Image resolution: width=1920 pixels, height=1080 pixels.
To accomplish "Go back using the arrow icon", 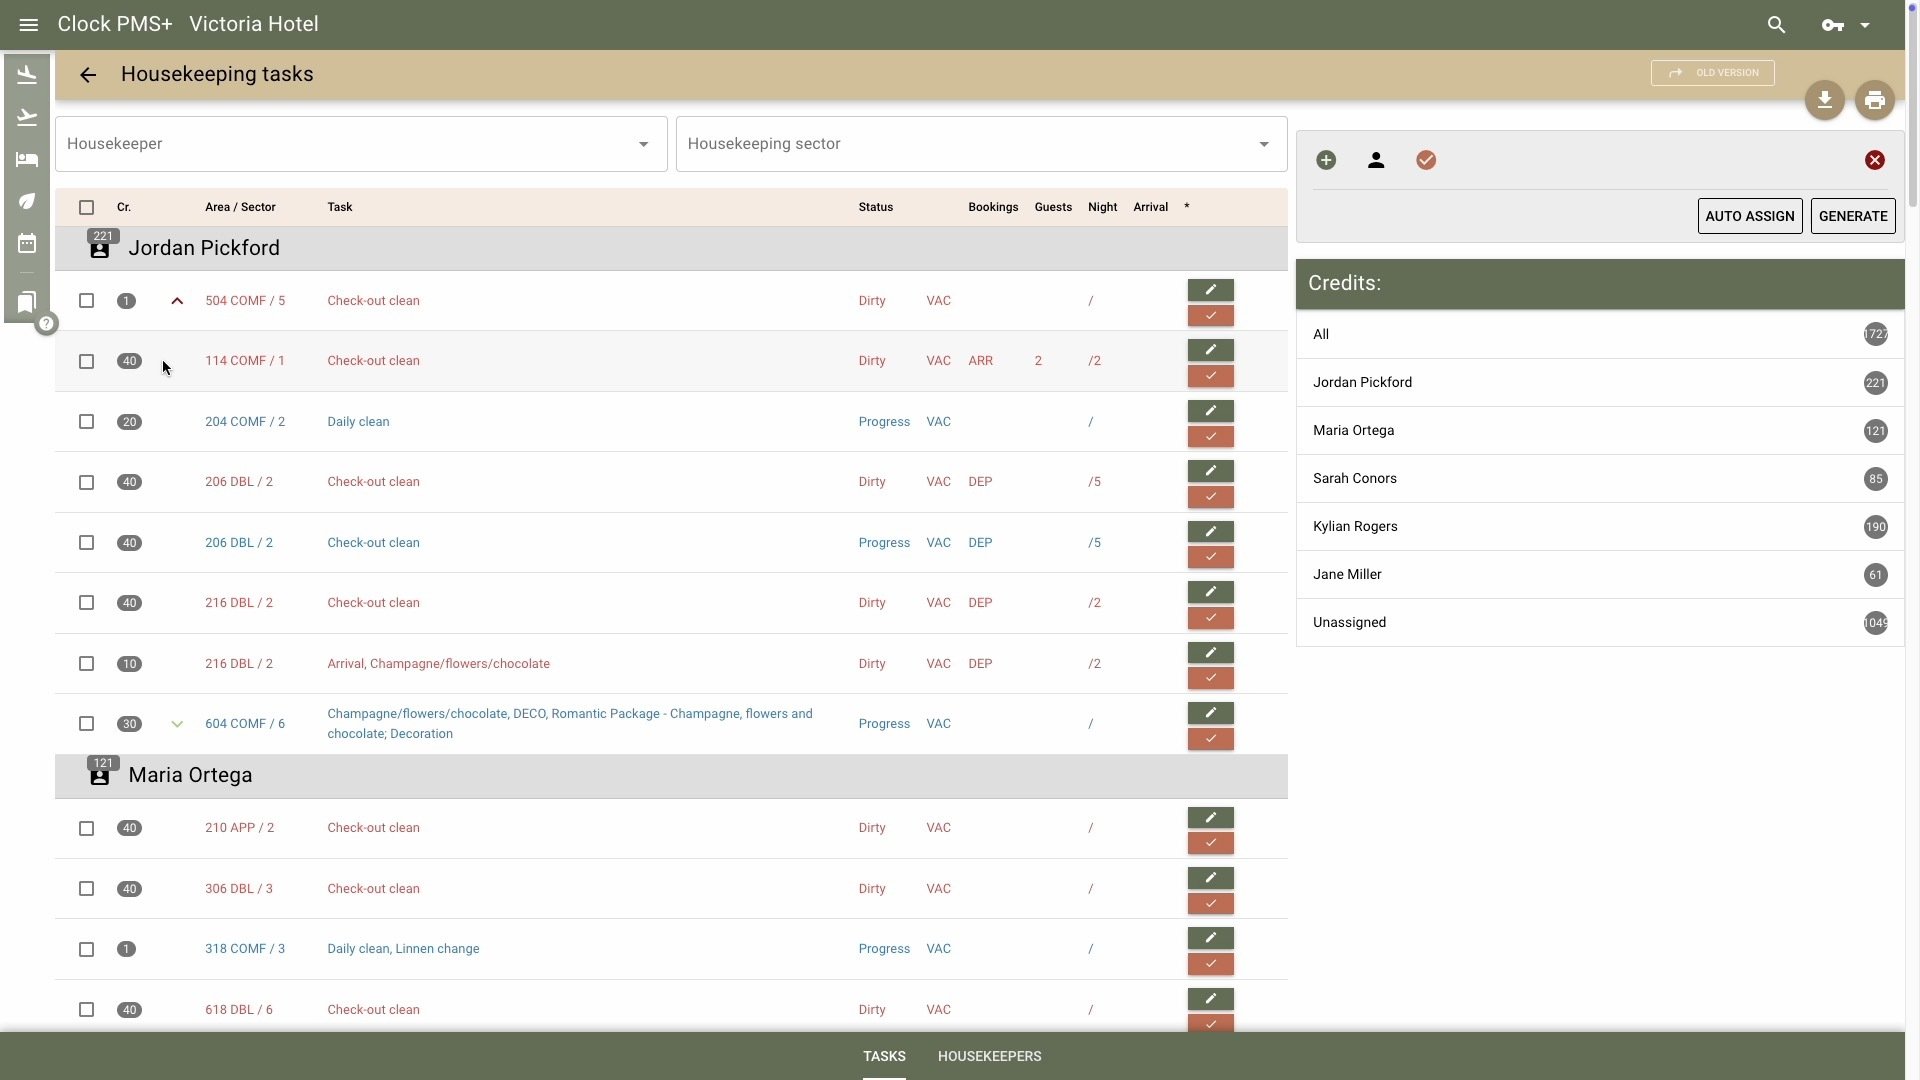I will click(88, 75).
